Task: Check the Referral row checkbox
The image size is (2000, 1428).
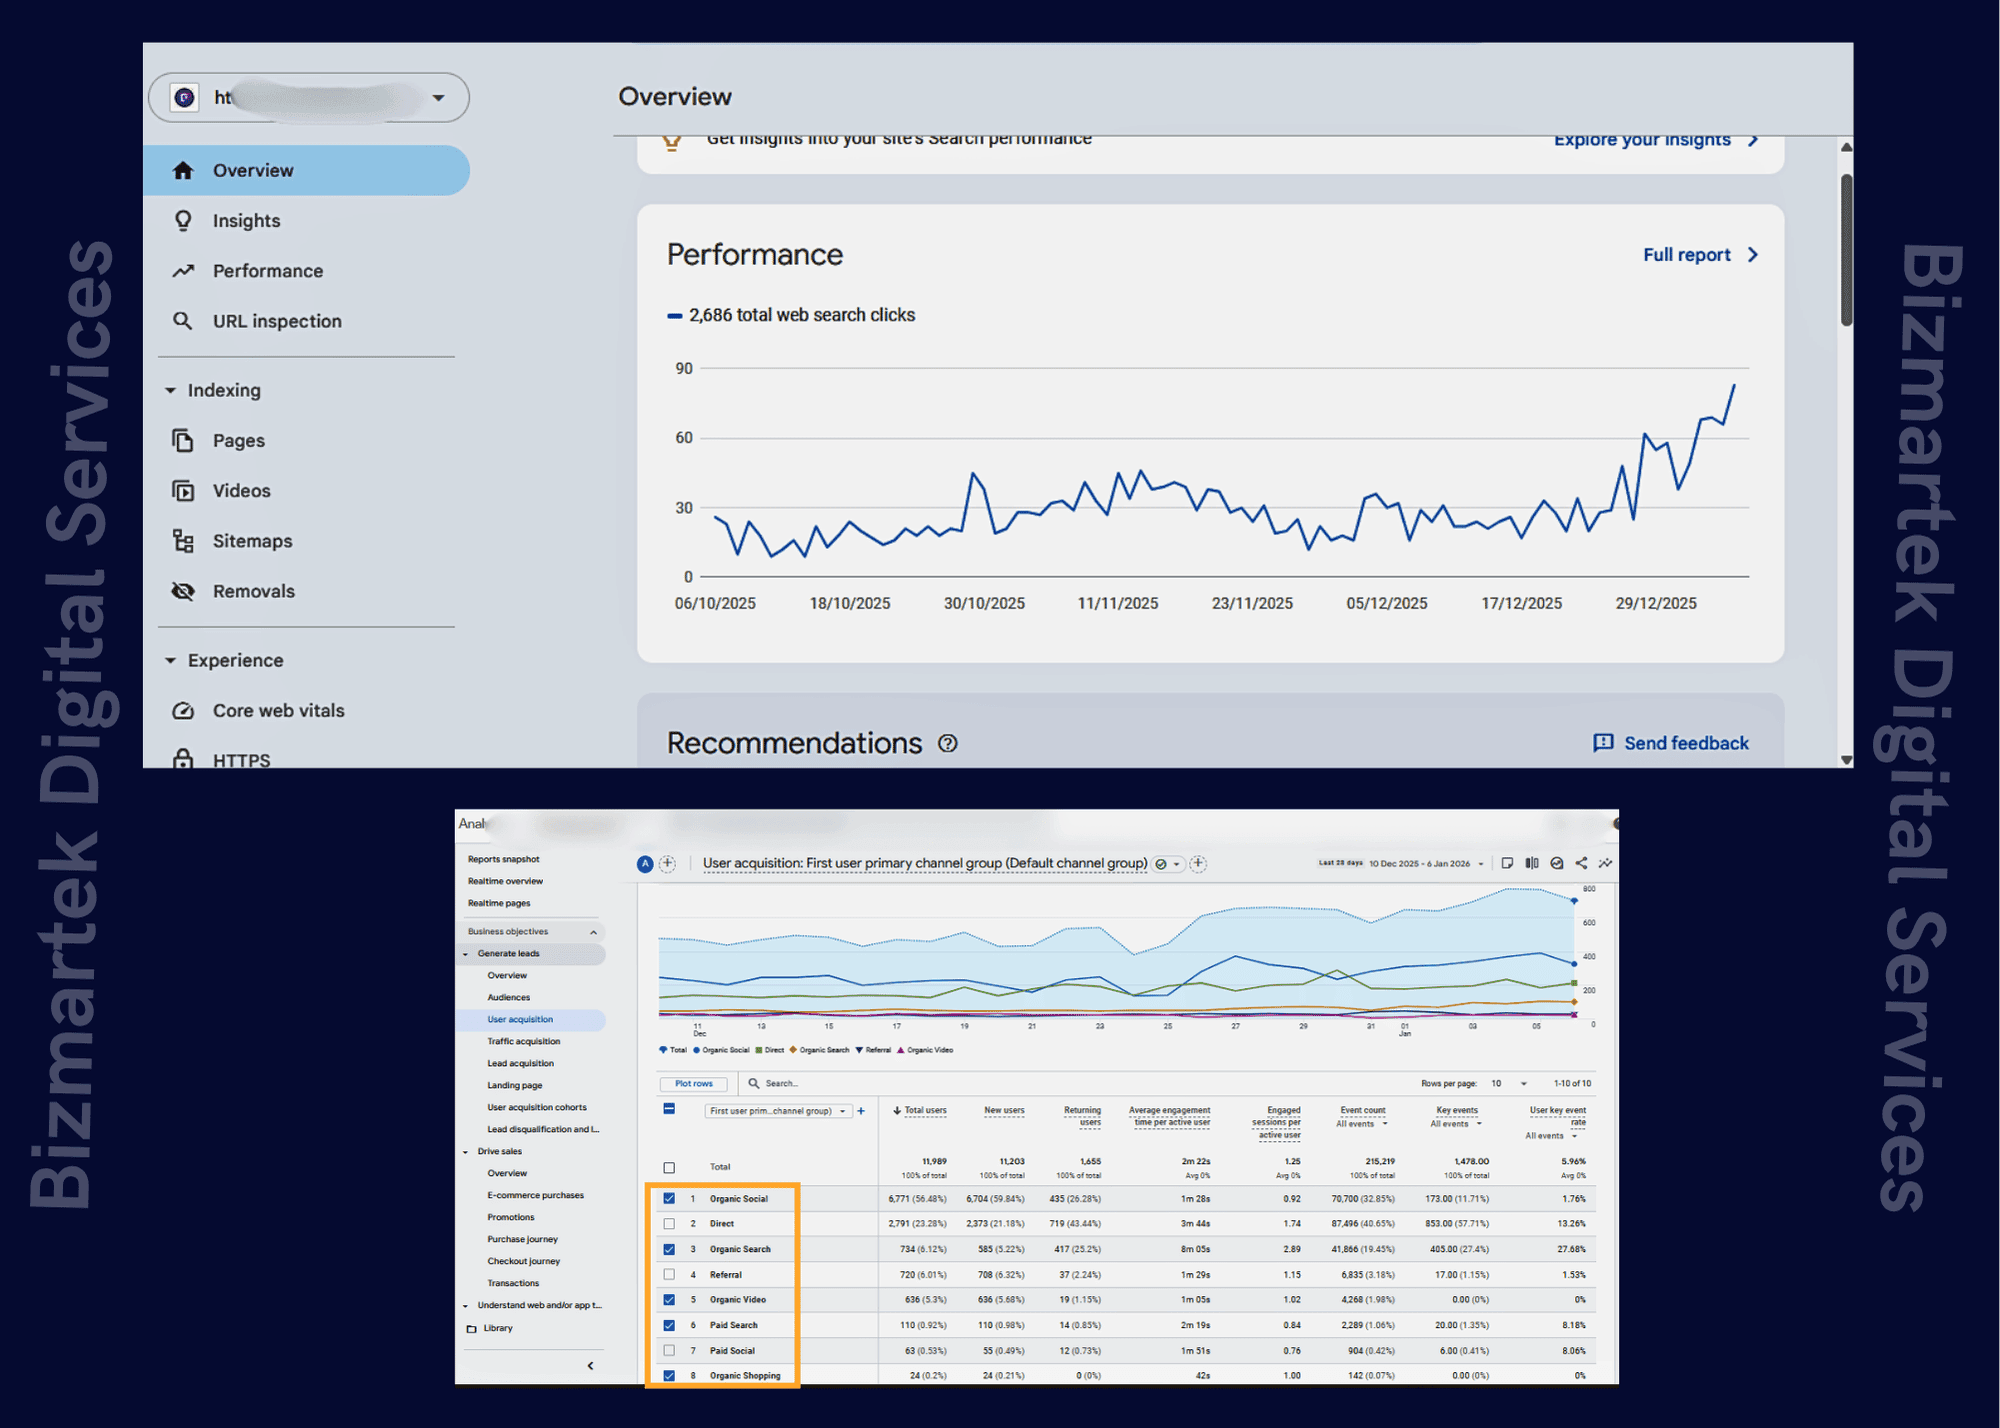Action: point(669,1274)
